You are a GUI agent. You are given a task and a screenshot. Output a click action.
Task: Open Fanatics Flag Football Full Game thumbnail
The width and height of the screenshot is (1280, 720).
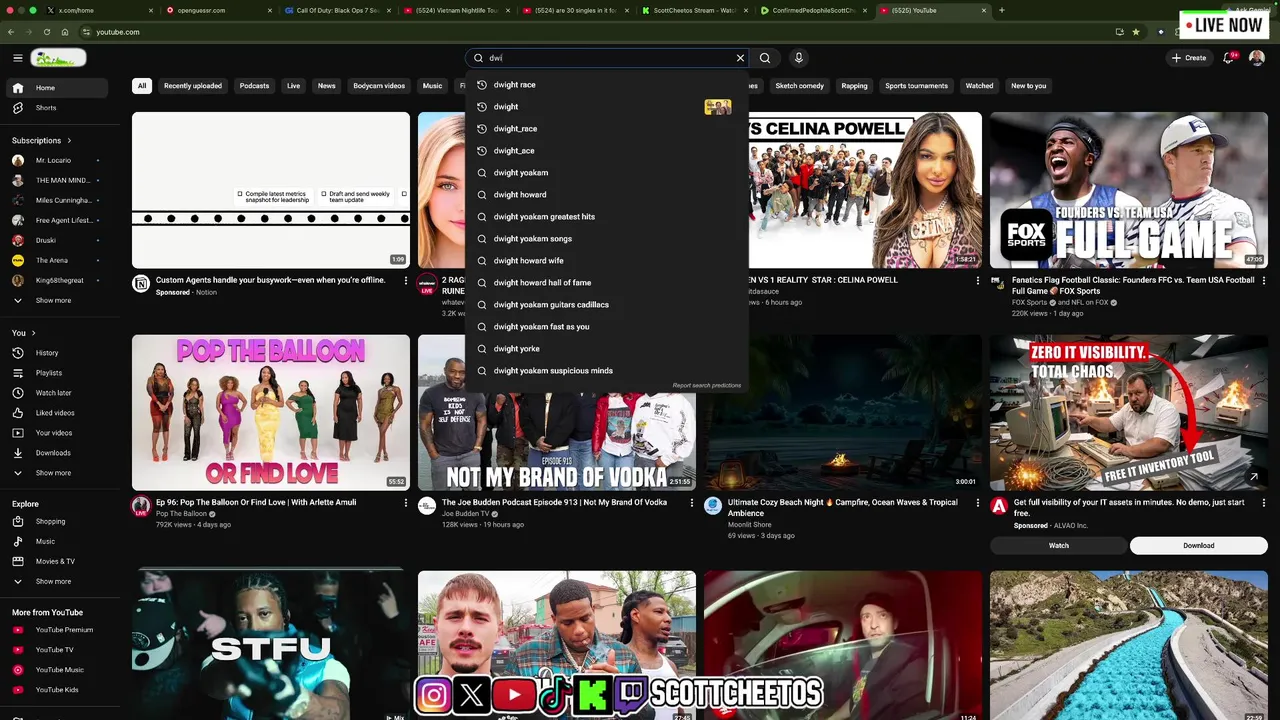click(x=1129, y=190)
